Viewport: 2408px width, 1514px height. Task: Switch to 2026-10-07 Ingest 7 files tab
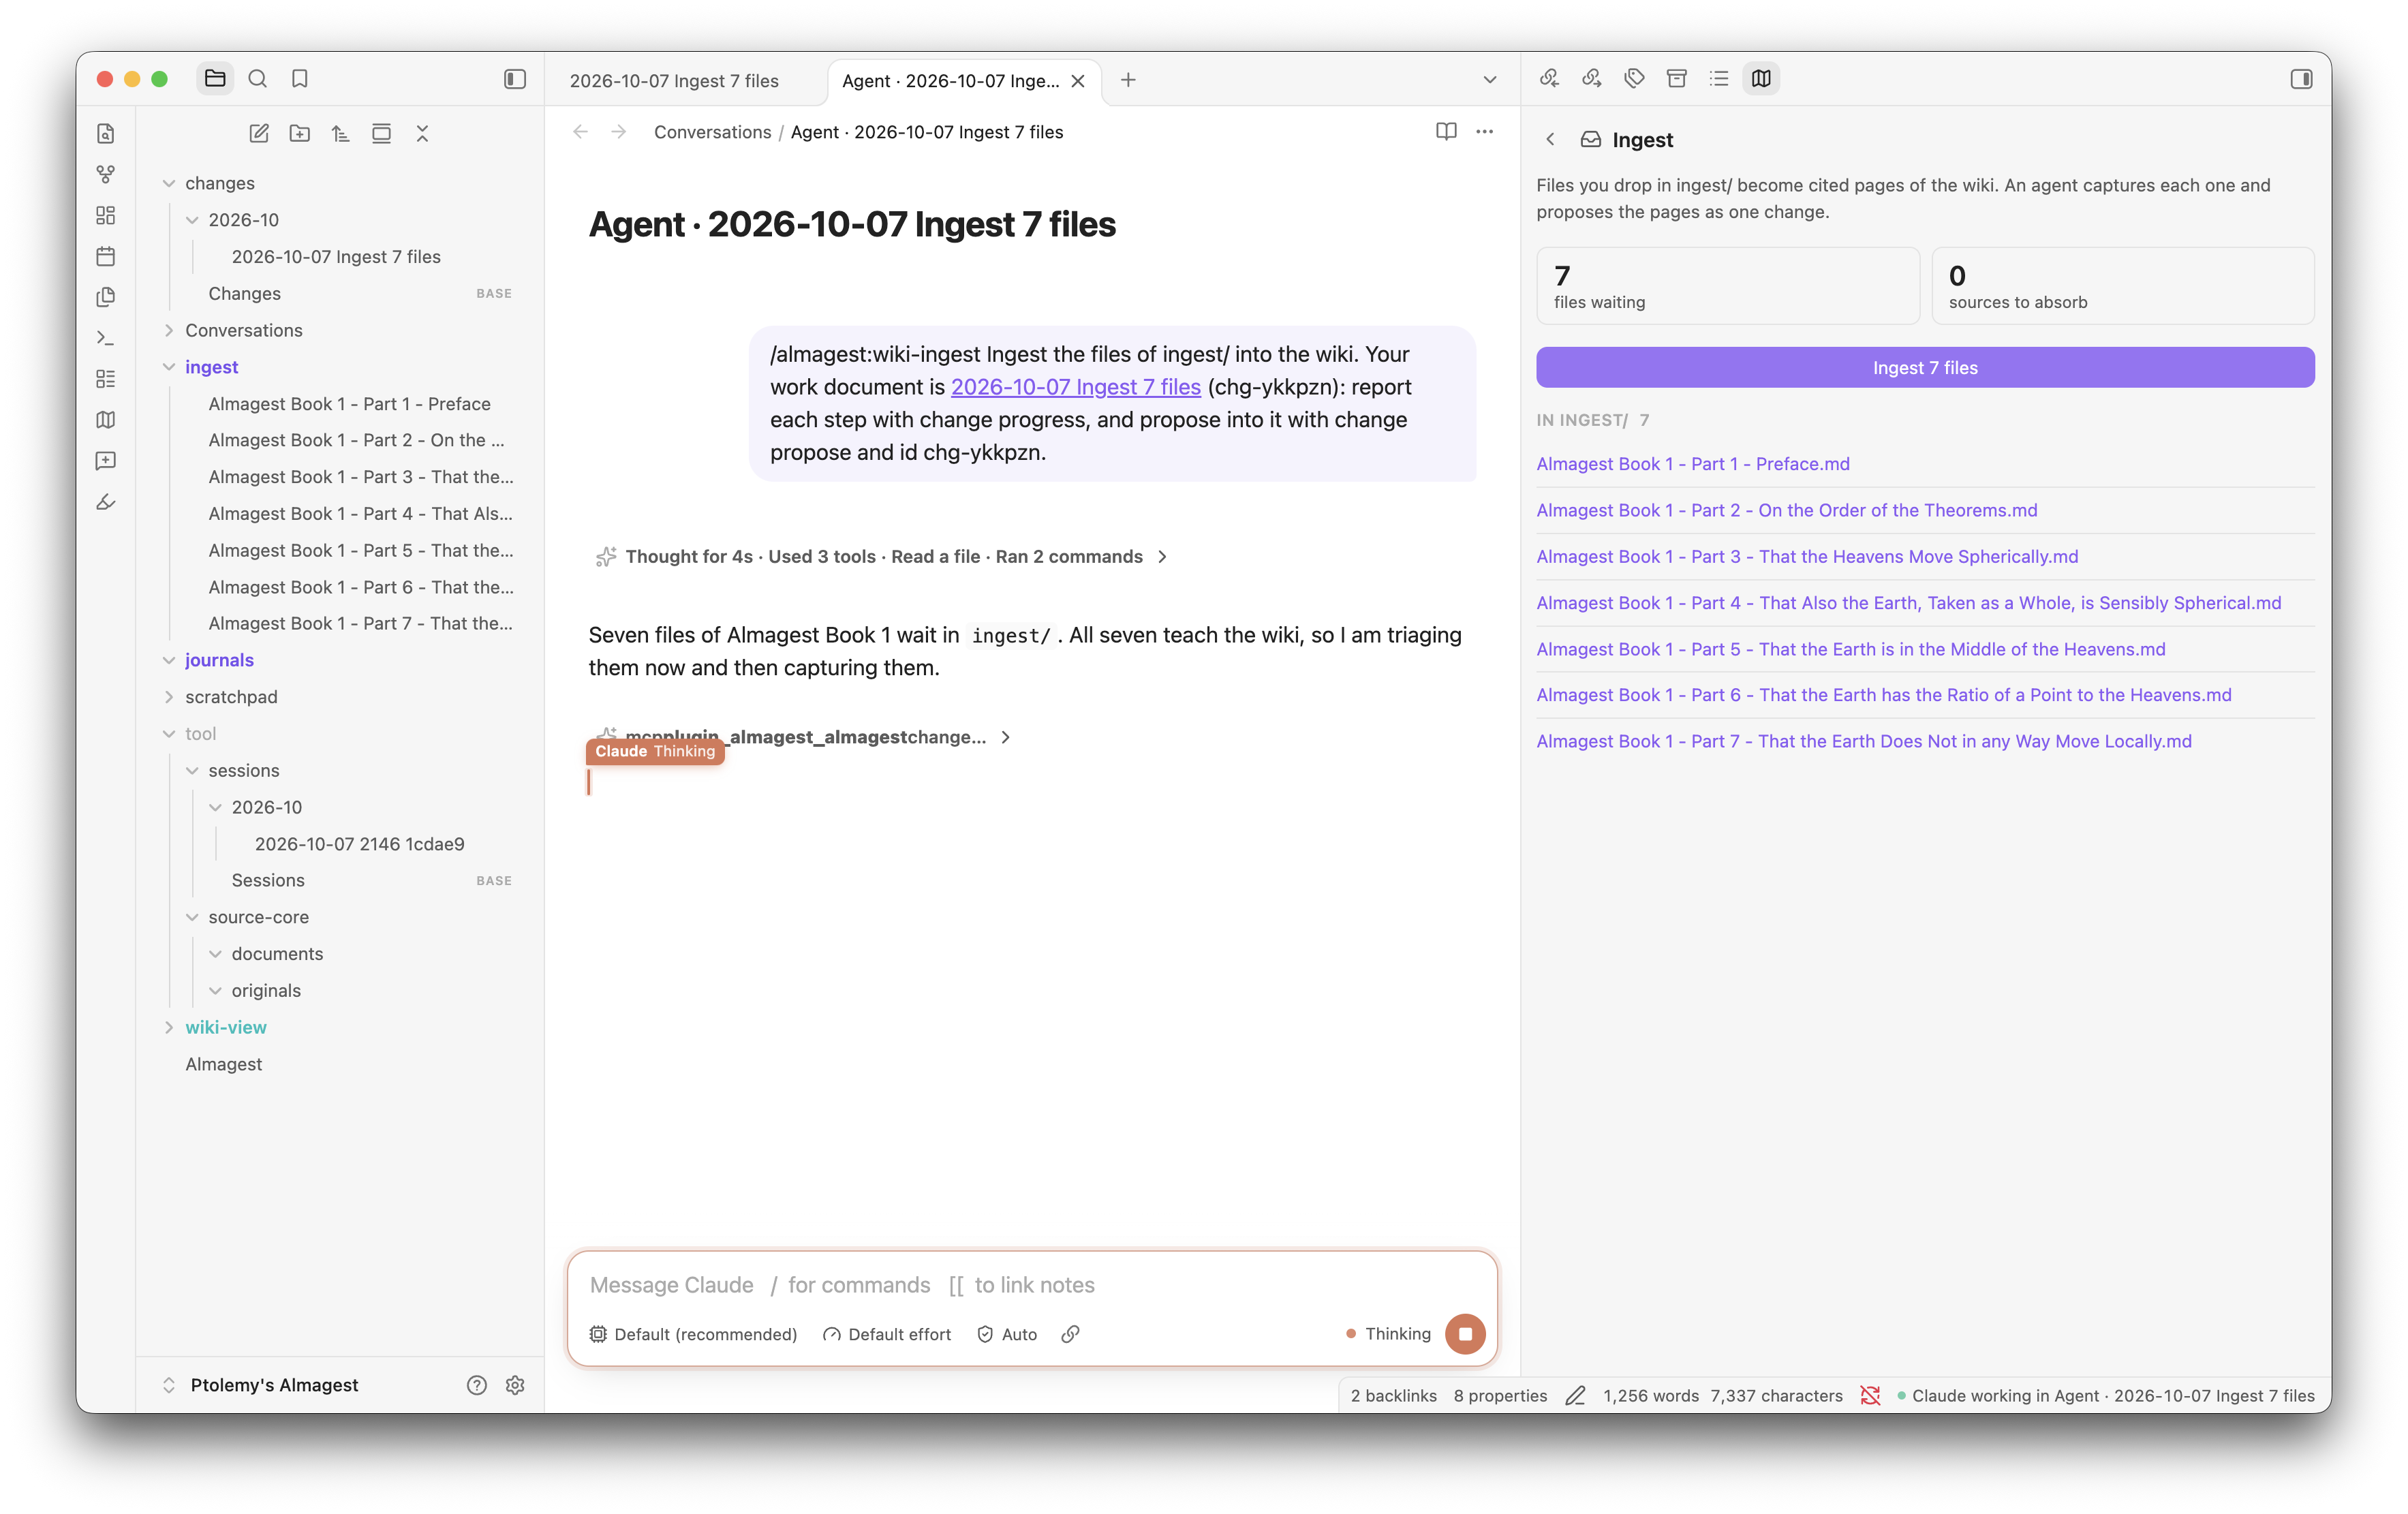point(674,81)
